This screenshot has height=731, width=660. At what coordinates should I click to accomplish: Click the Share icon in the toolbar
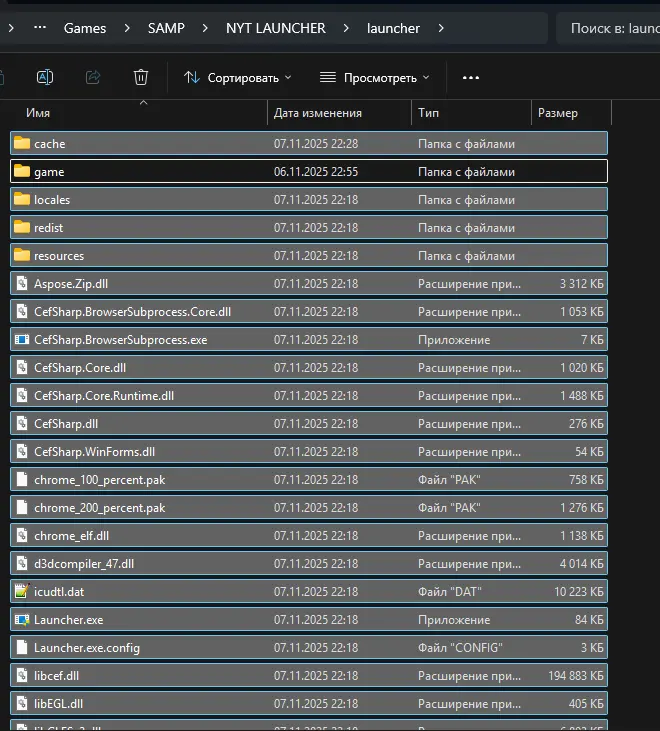point(93,77)
